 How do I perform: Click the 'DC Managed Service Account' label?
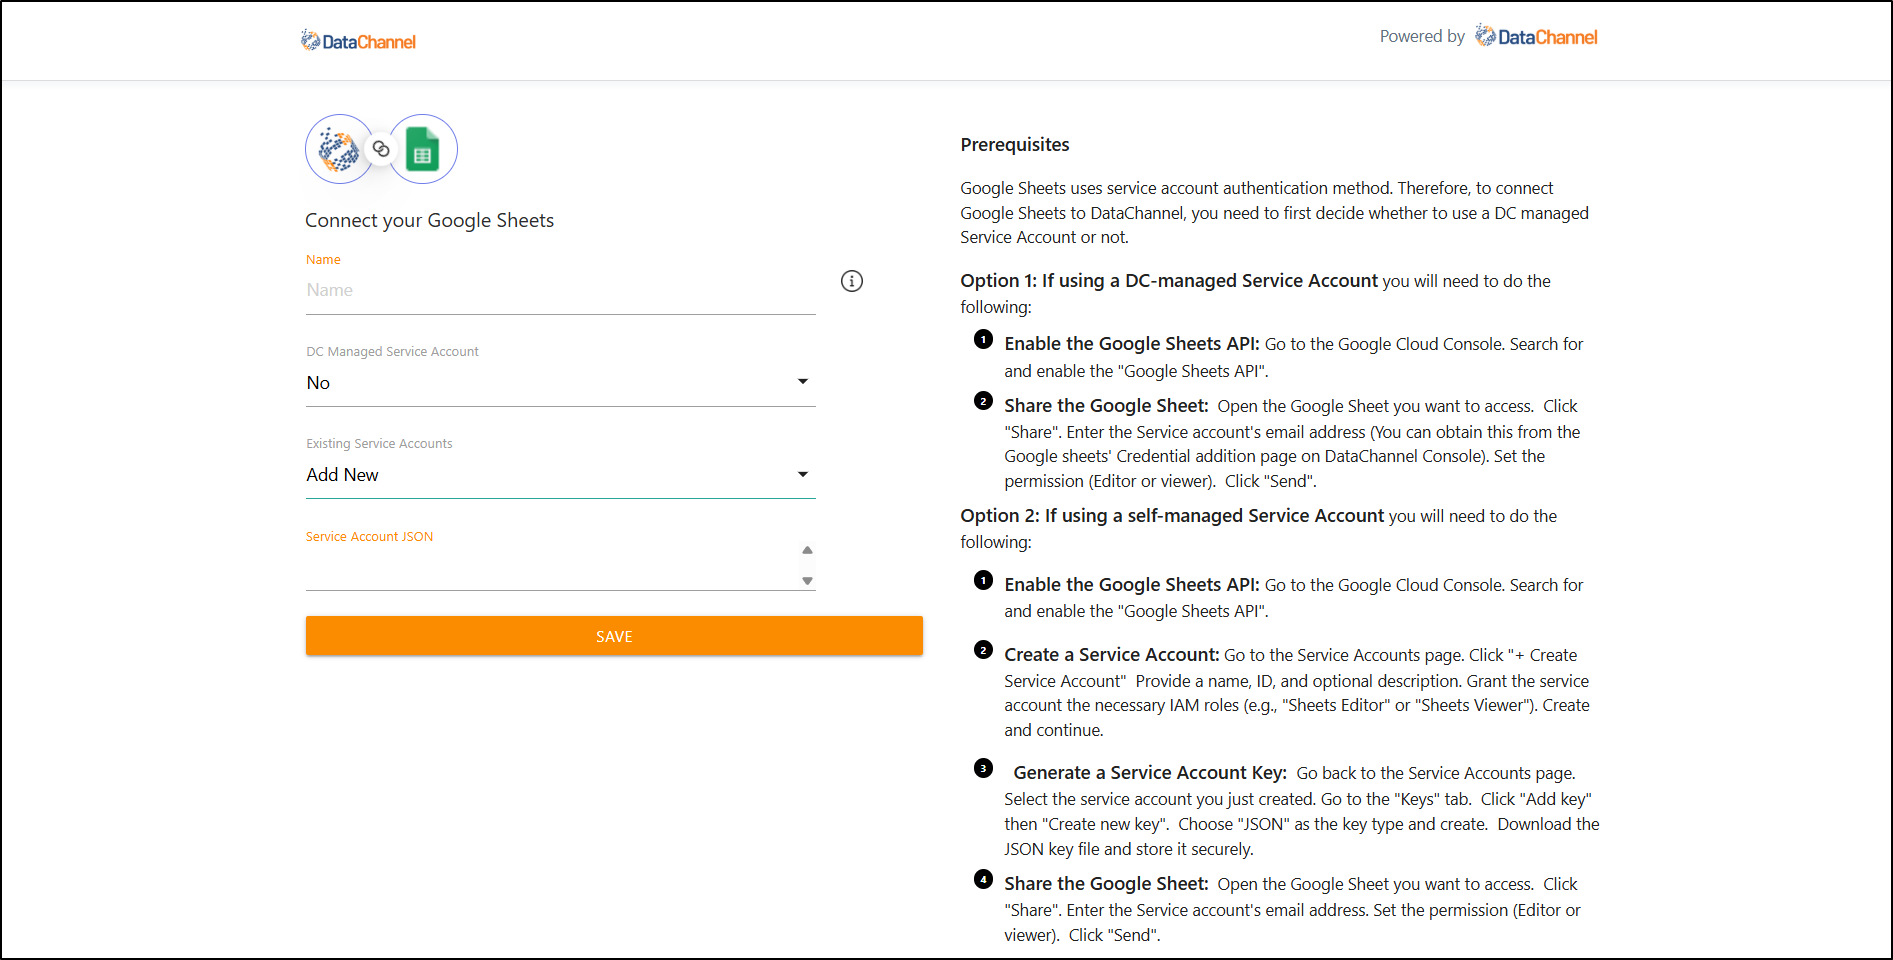pos(392,352)
